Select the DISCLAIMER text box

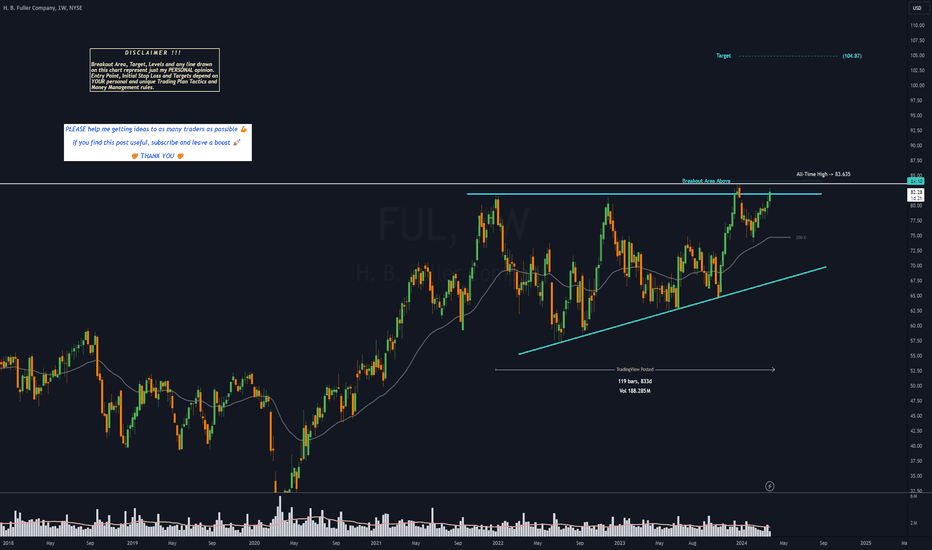click(x=155, y=70)
